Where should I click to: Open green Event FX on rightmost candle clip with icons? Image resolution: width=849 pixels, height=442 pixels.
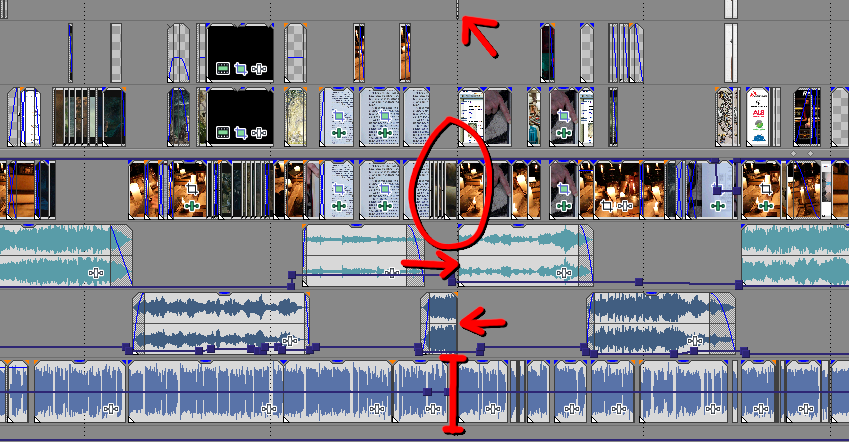pyautogui.click(x=765, y=206)
